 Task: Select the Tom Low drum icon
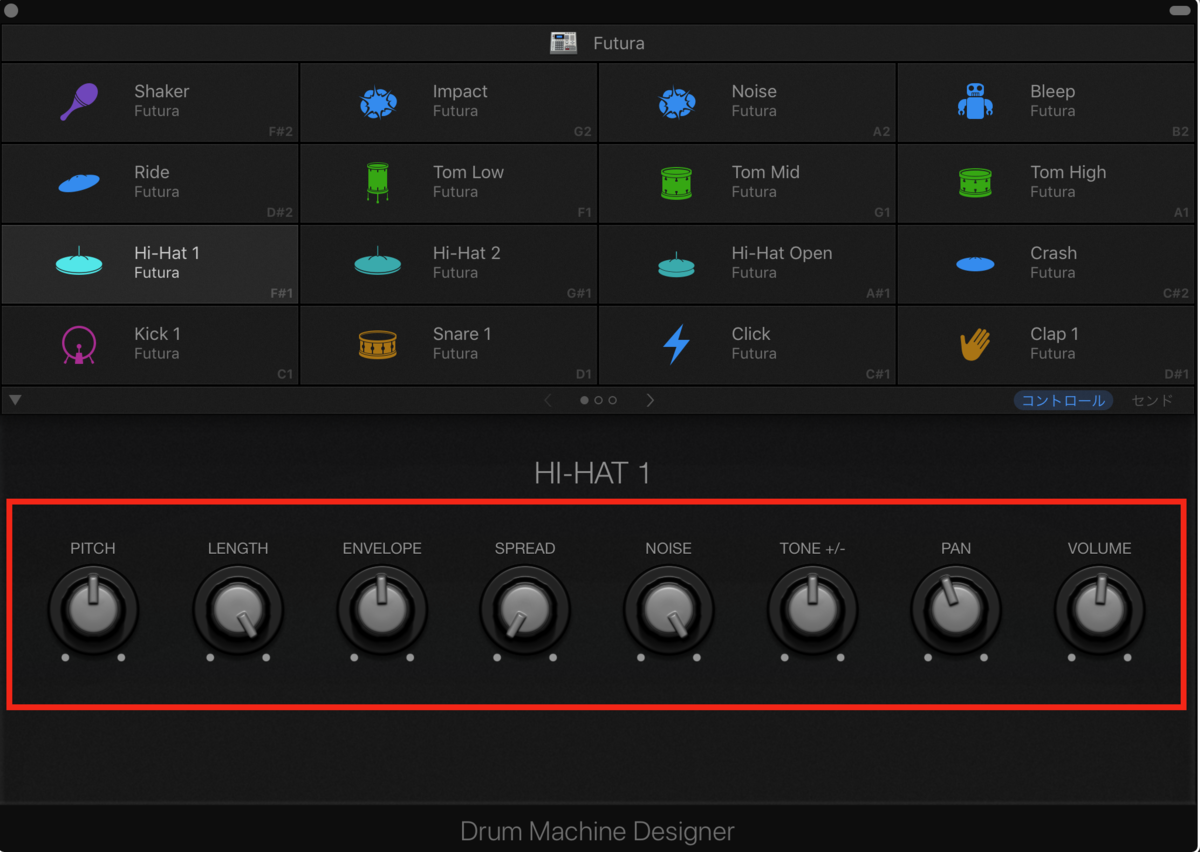pyautogui.click(x=378, y=183)
